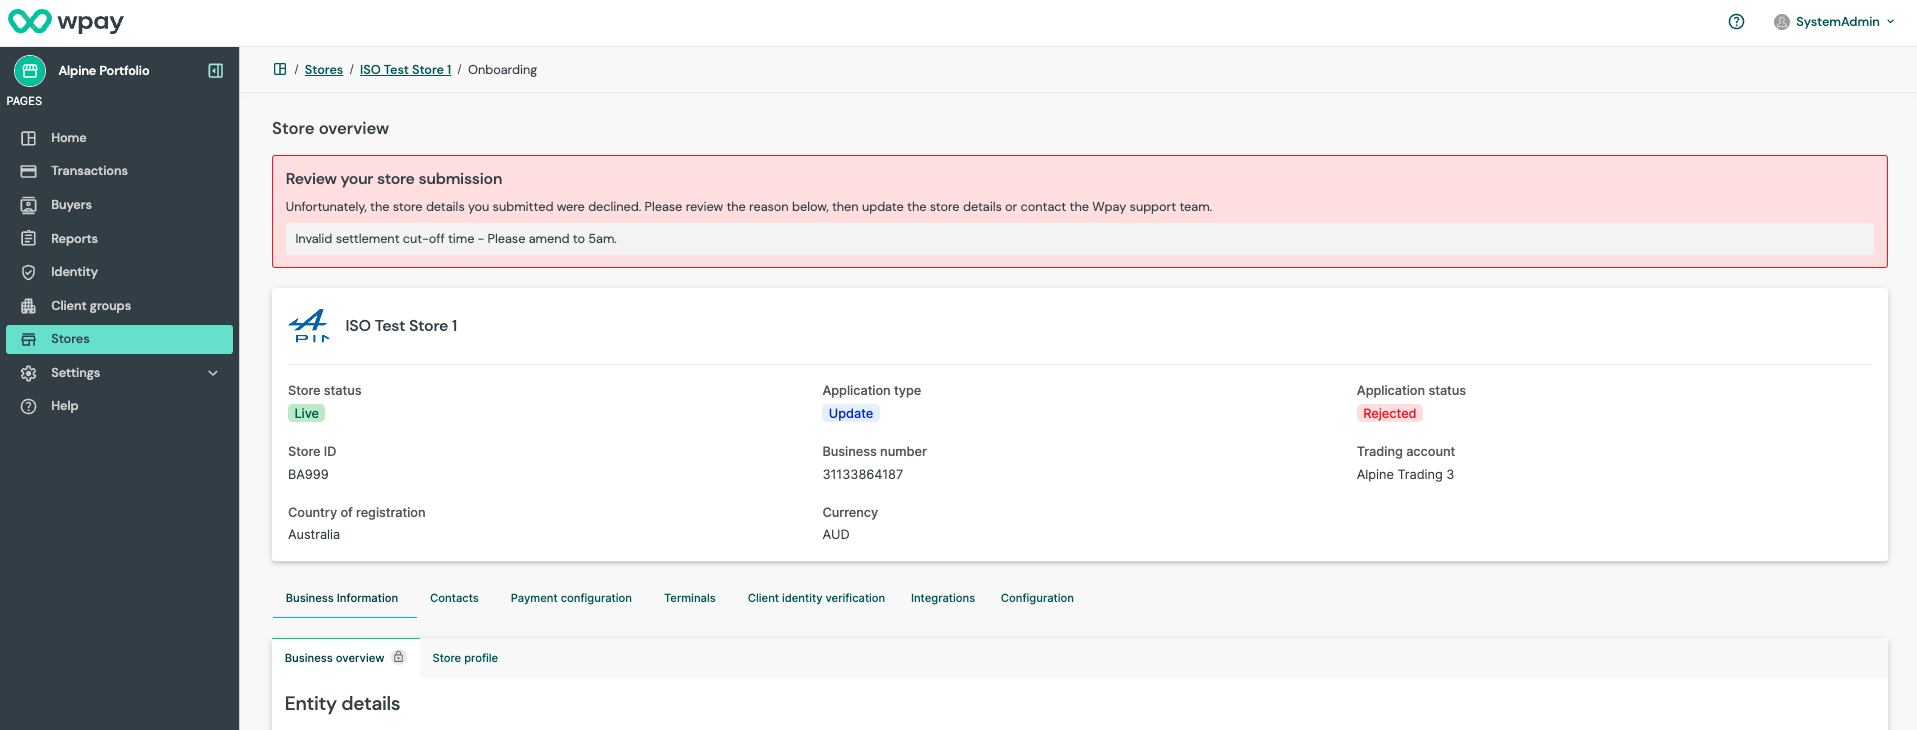Click the Alpine Portfolio sidebar title
Viewport: 1917px width, 730px height.
coord(104,71)
